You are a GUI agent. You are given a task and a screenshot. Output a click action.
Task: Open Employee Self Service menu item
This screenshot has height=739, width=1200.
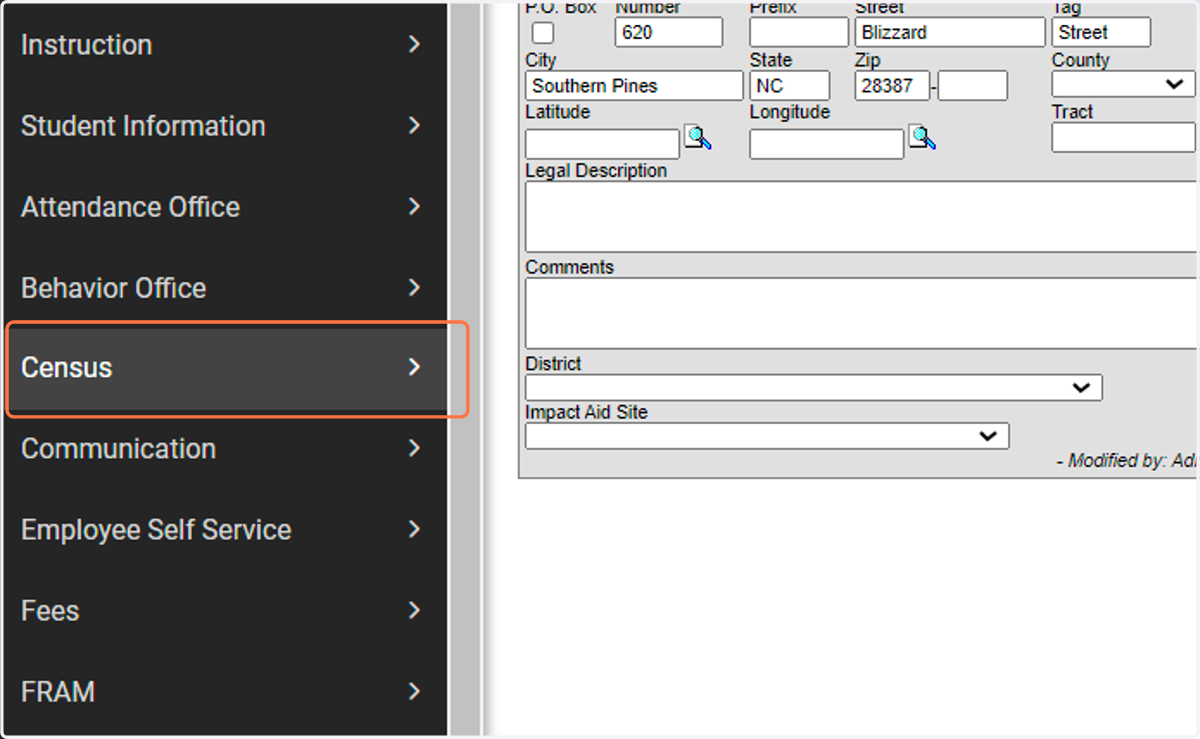[224, 530]
